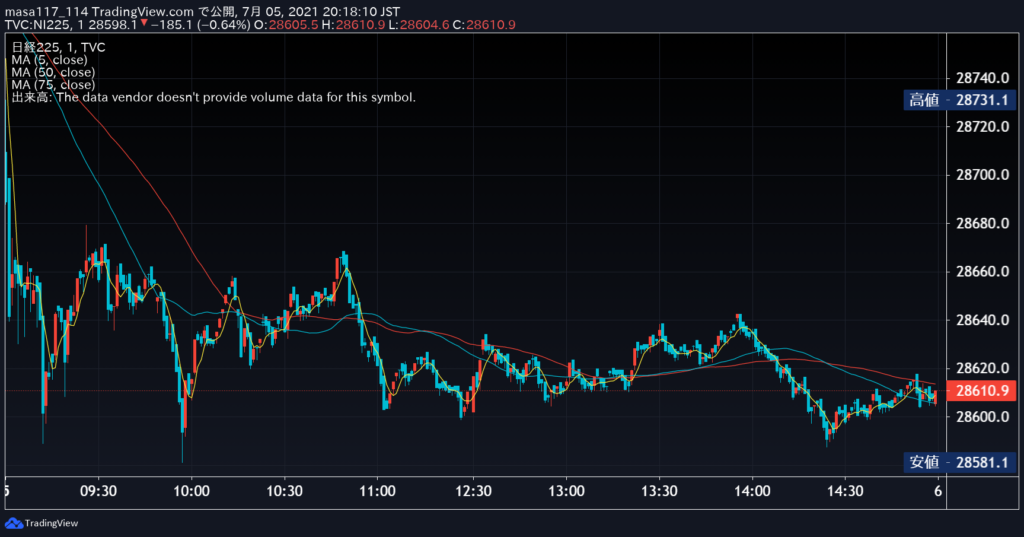Select the MA (50, close) indicator label

pyautogui.click(x=53, y=73)
